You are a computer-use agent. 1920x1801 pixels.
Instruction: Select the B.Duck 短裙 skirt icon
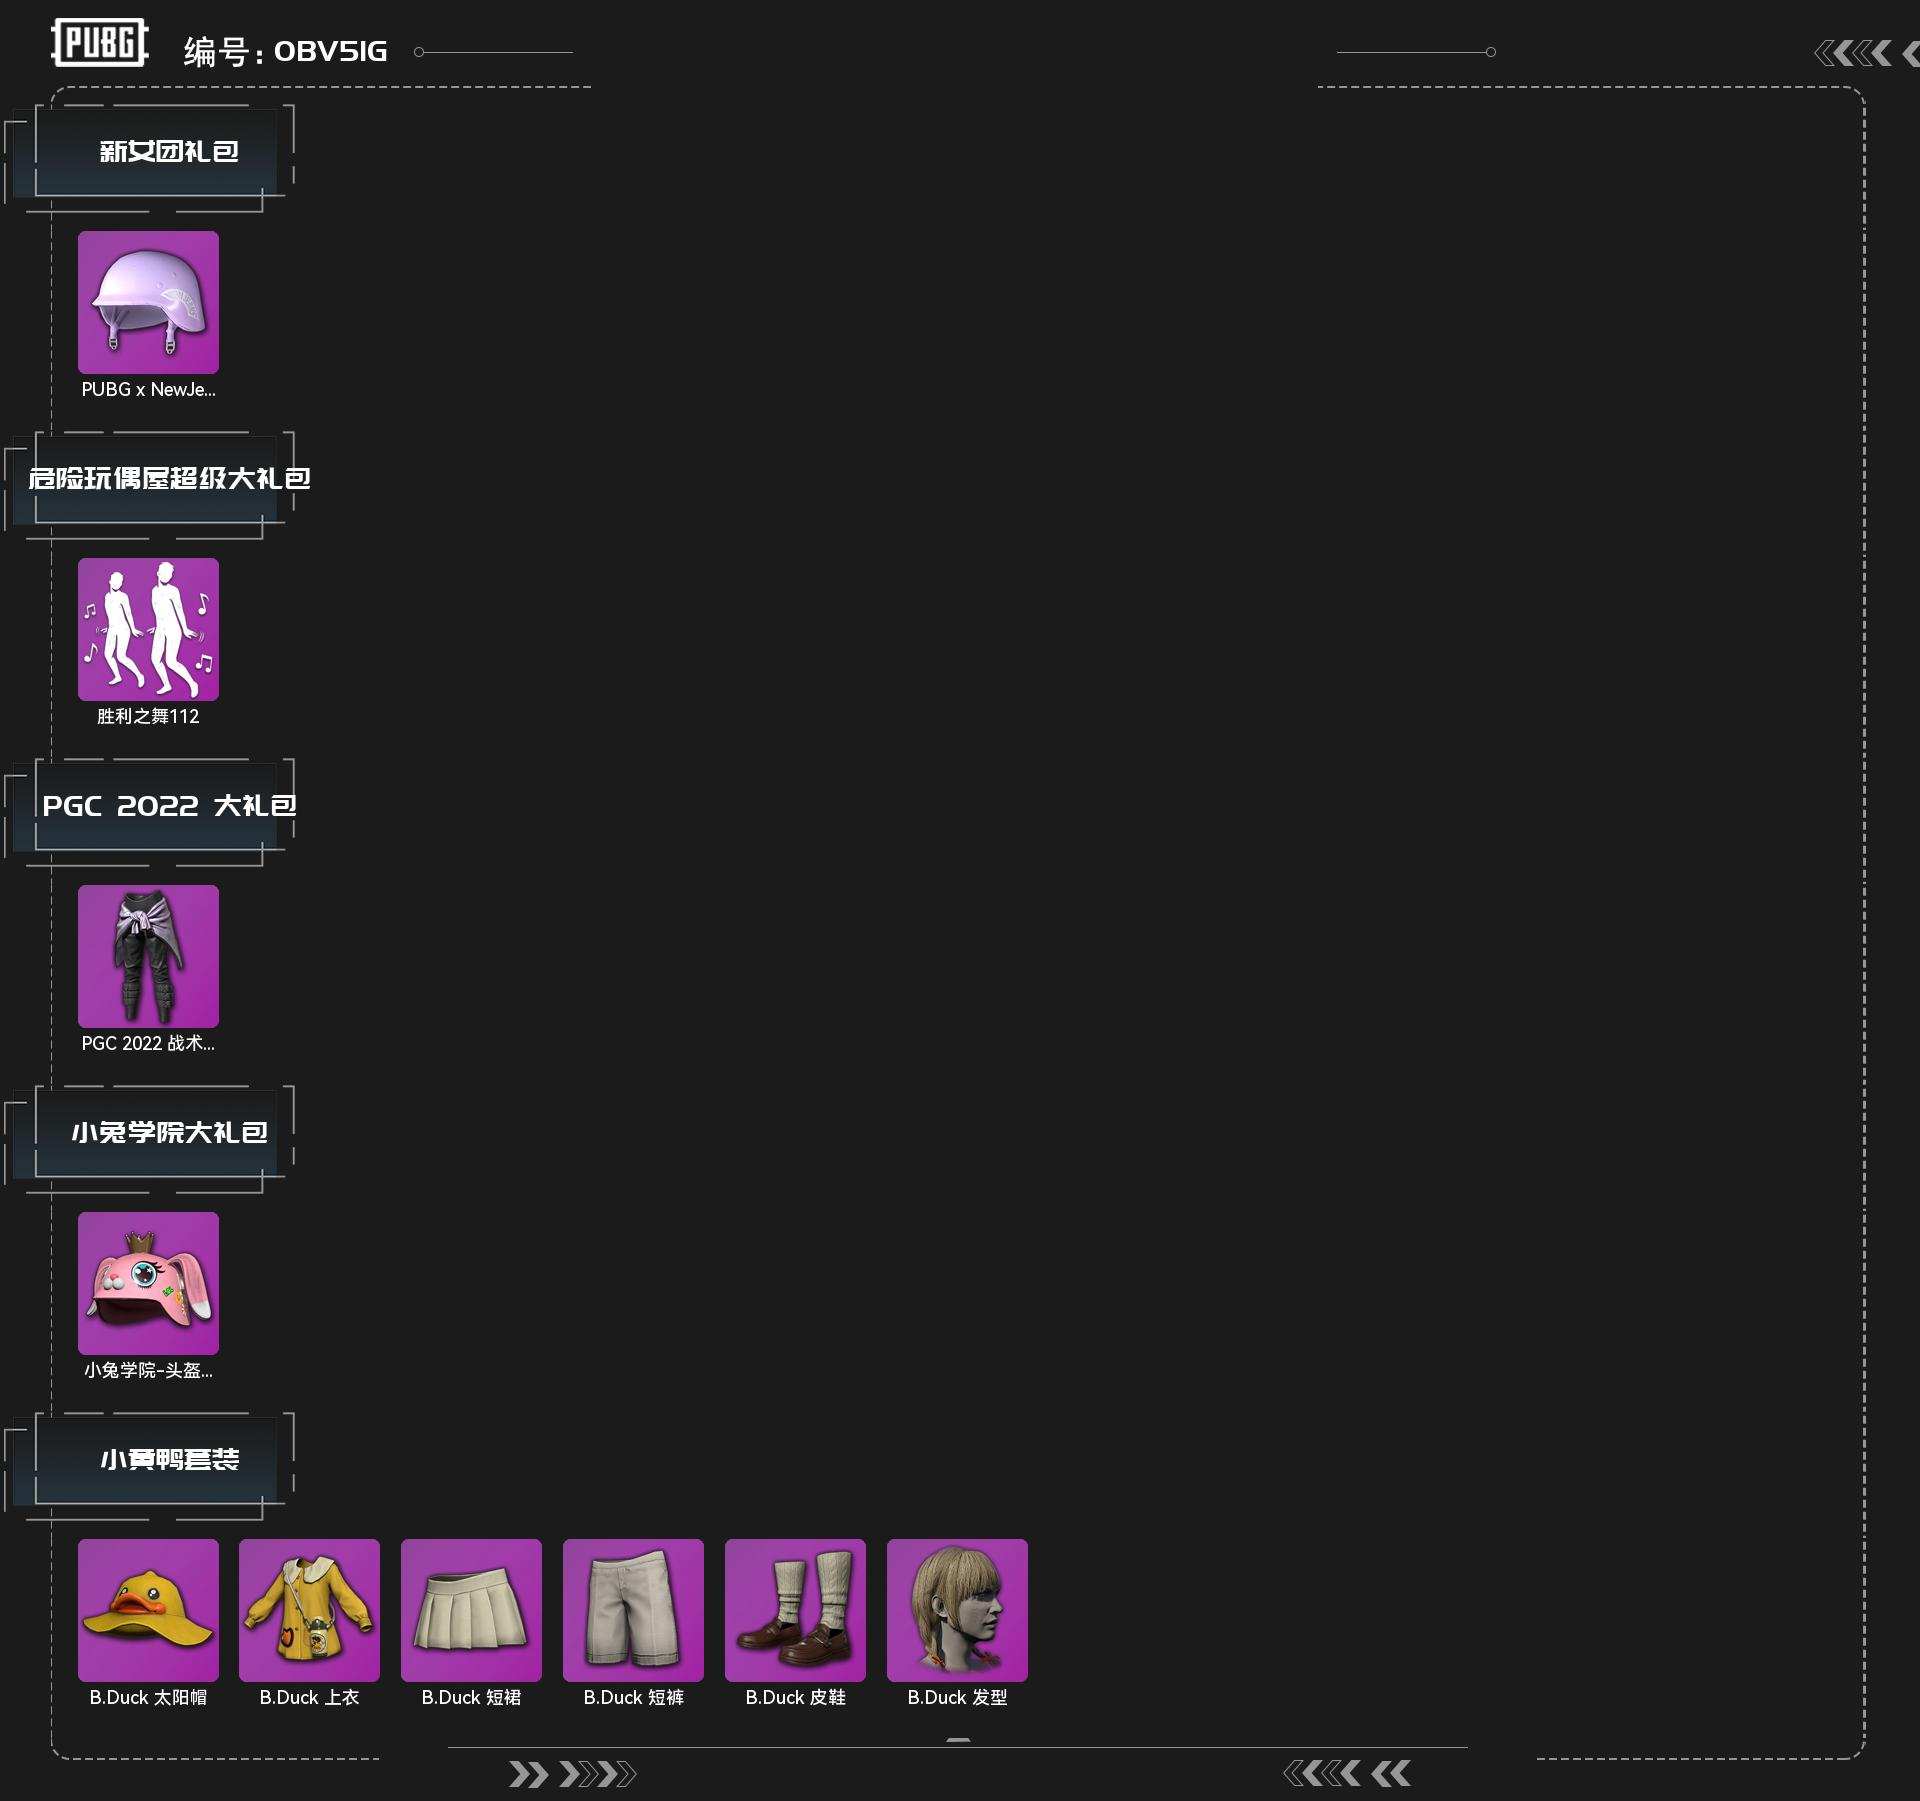(x=471, y=1610)
